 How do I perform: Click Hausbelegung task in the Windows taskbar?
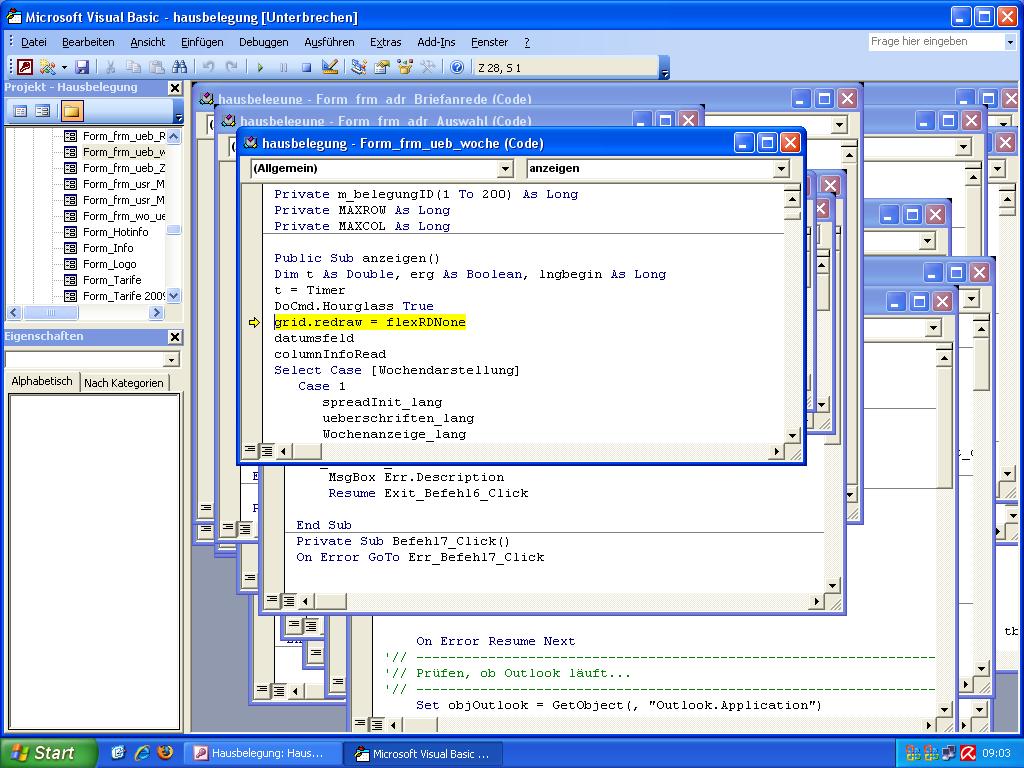tap(263, 753)
